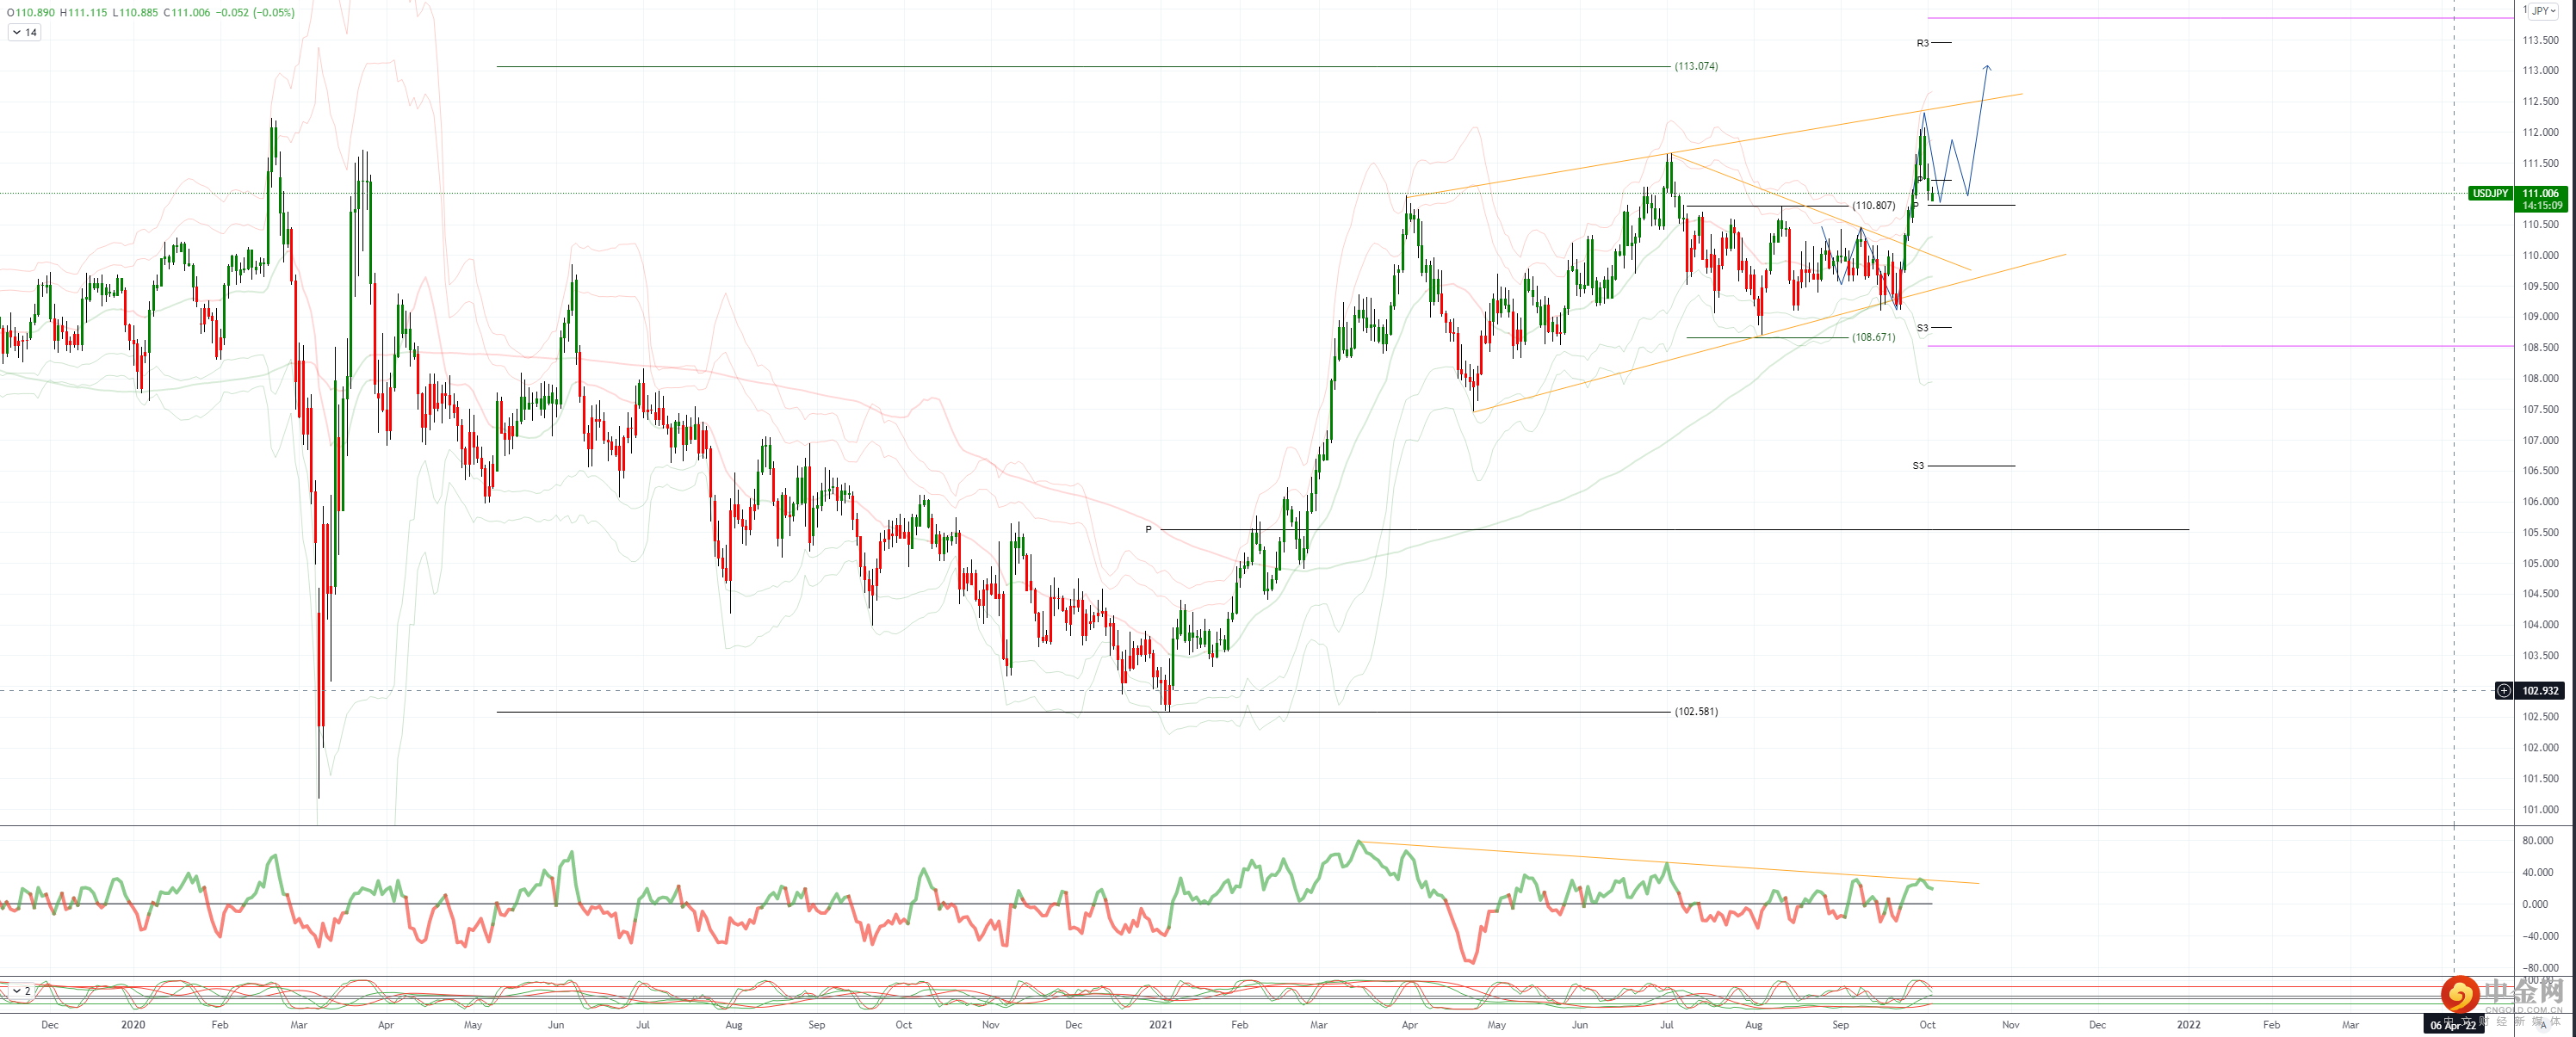
Task: Click the lower S3 pivot marker near 106.500
Action: [1918, 466]
